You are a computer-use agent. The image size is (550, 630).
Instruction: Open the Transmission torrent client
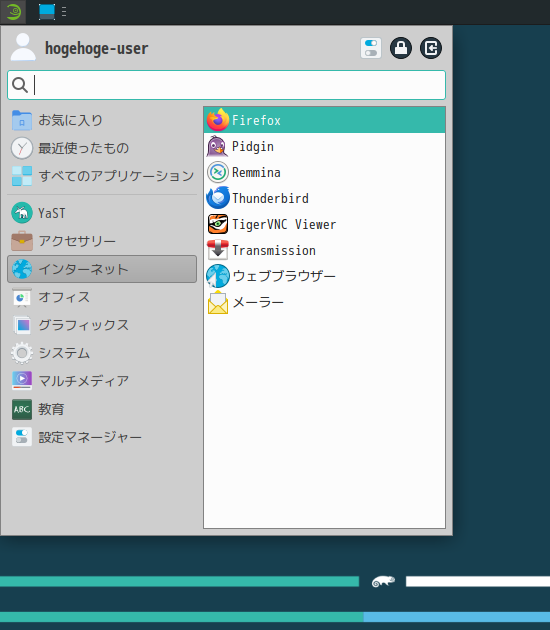click(x=324, y=250)
